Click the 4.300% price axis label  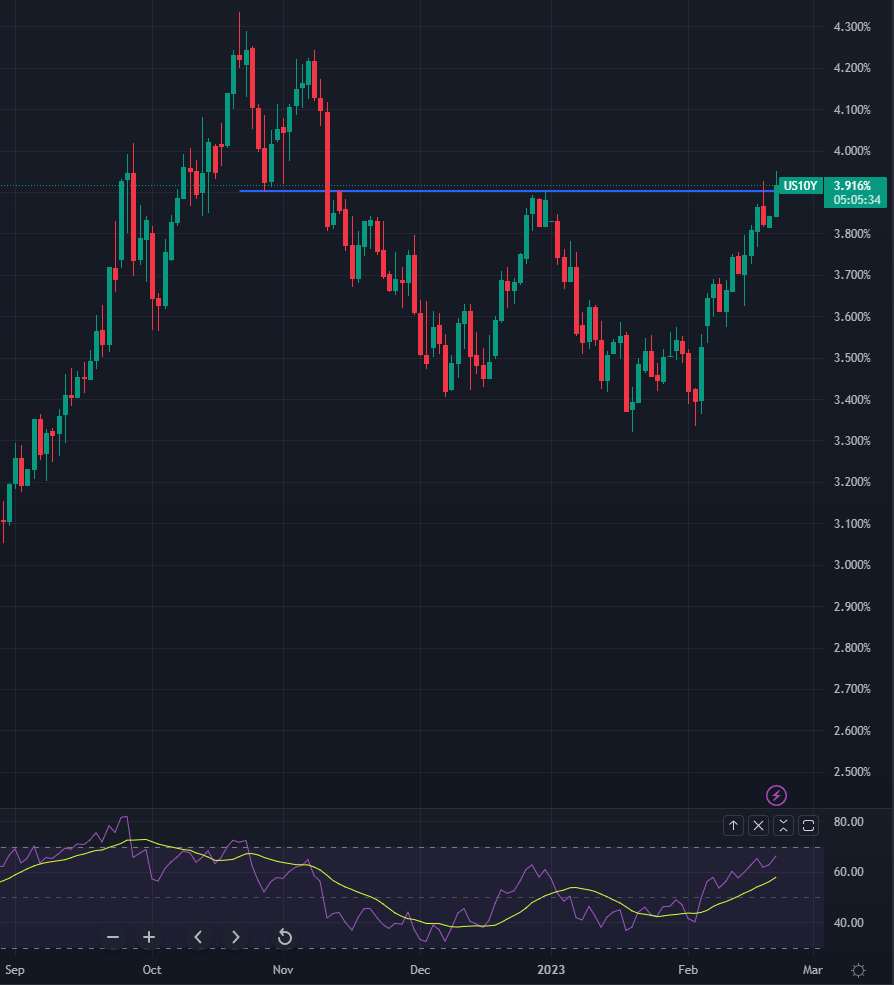tap(852, 27)
